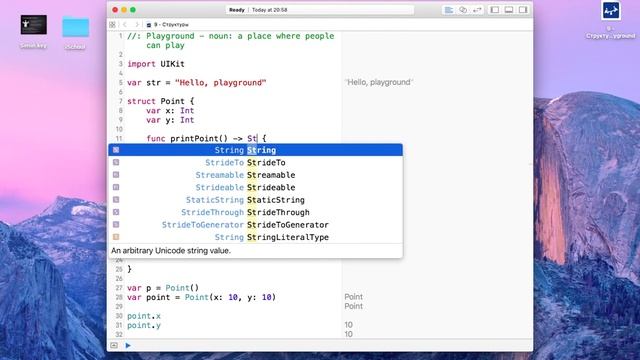Click the Playground comment on the first line

click(231, 40)
